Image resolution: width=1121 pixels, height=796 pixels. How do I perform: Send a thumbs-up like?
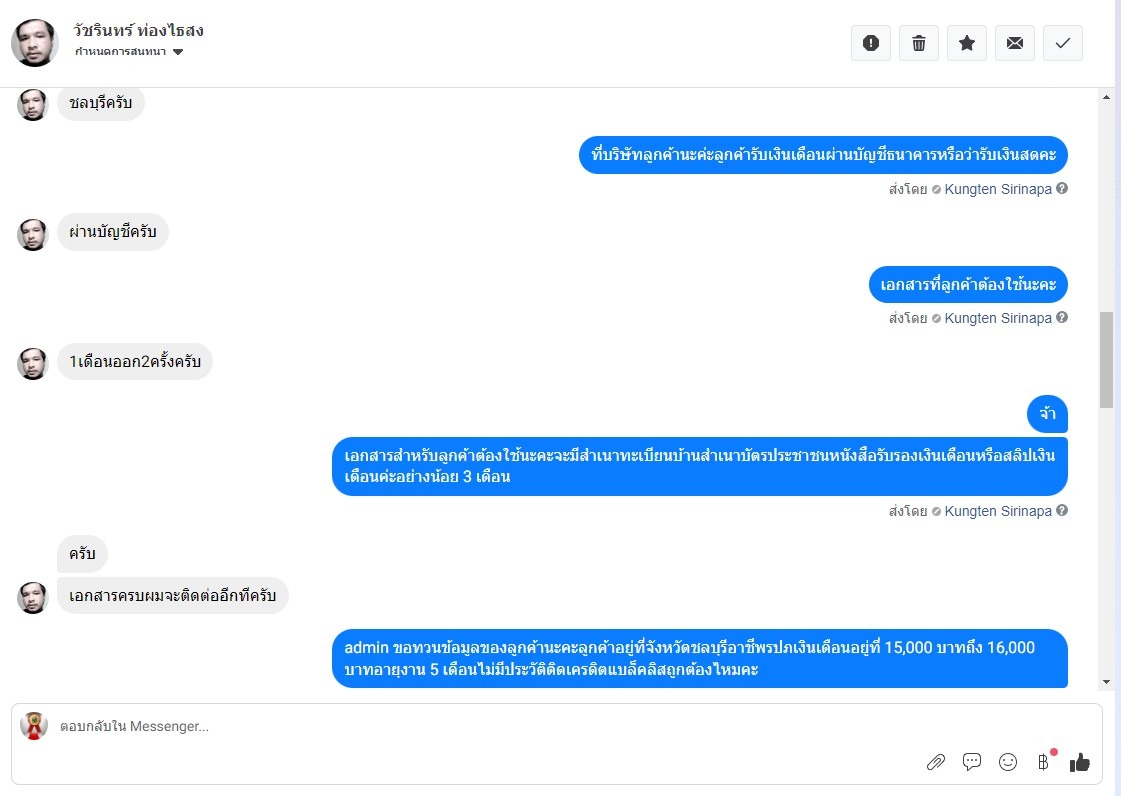click(1080, 762)
